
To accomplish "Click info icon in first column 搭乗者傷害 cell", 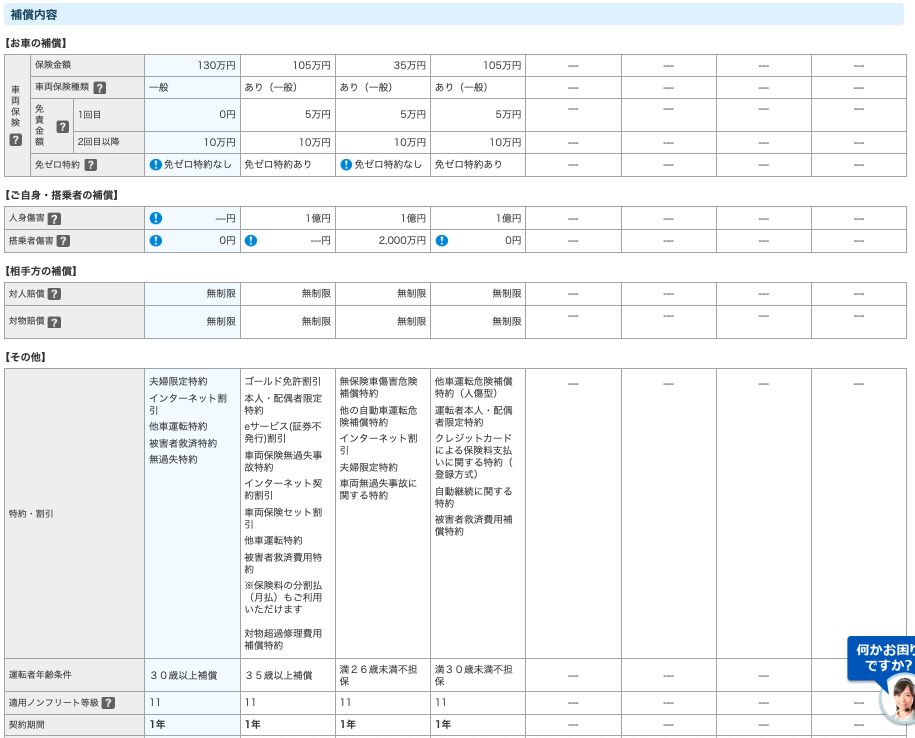I will 155,241.
